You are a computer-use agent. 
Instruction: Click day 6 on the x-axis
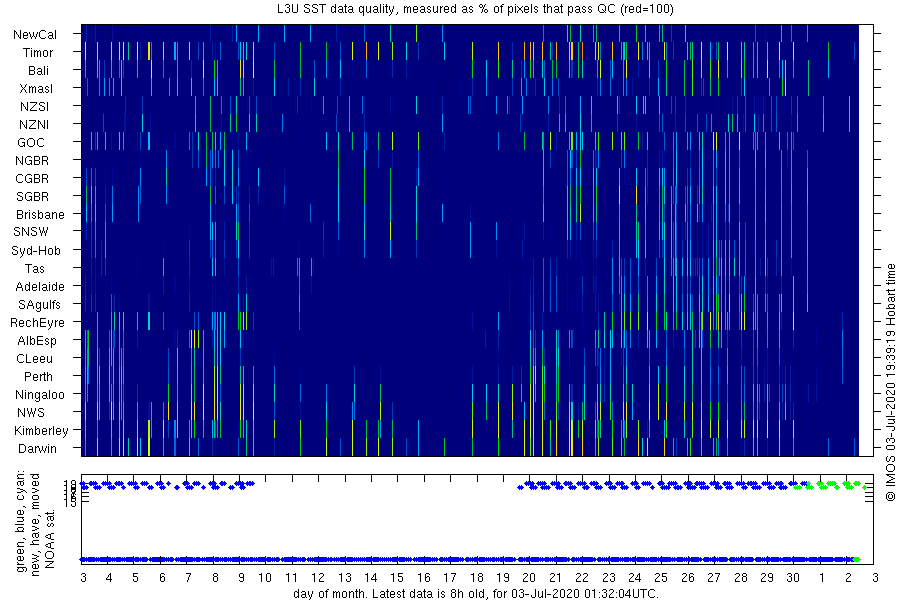[x=162, y=578]
